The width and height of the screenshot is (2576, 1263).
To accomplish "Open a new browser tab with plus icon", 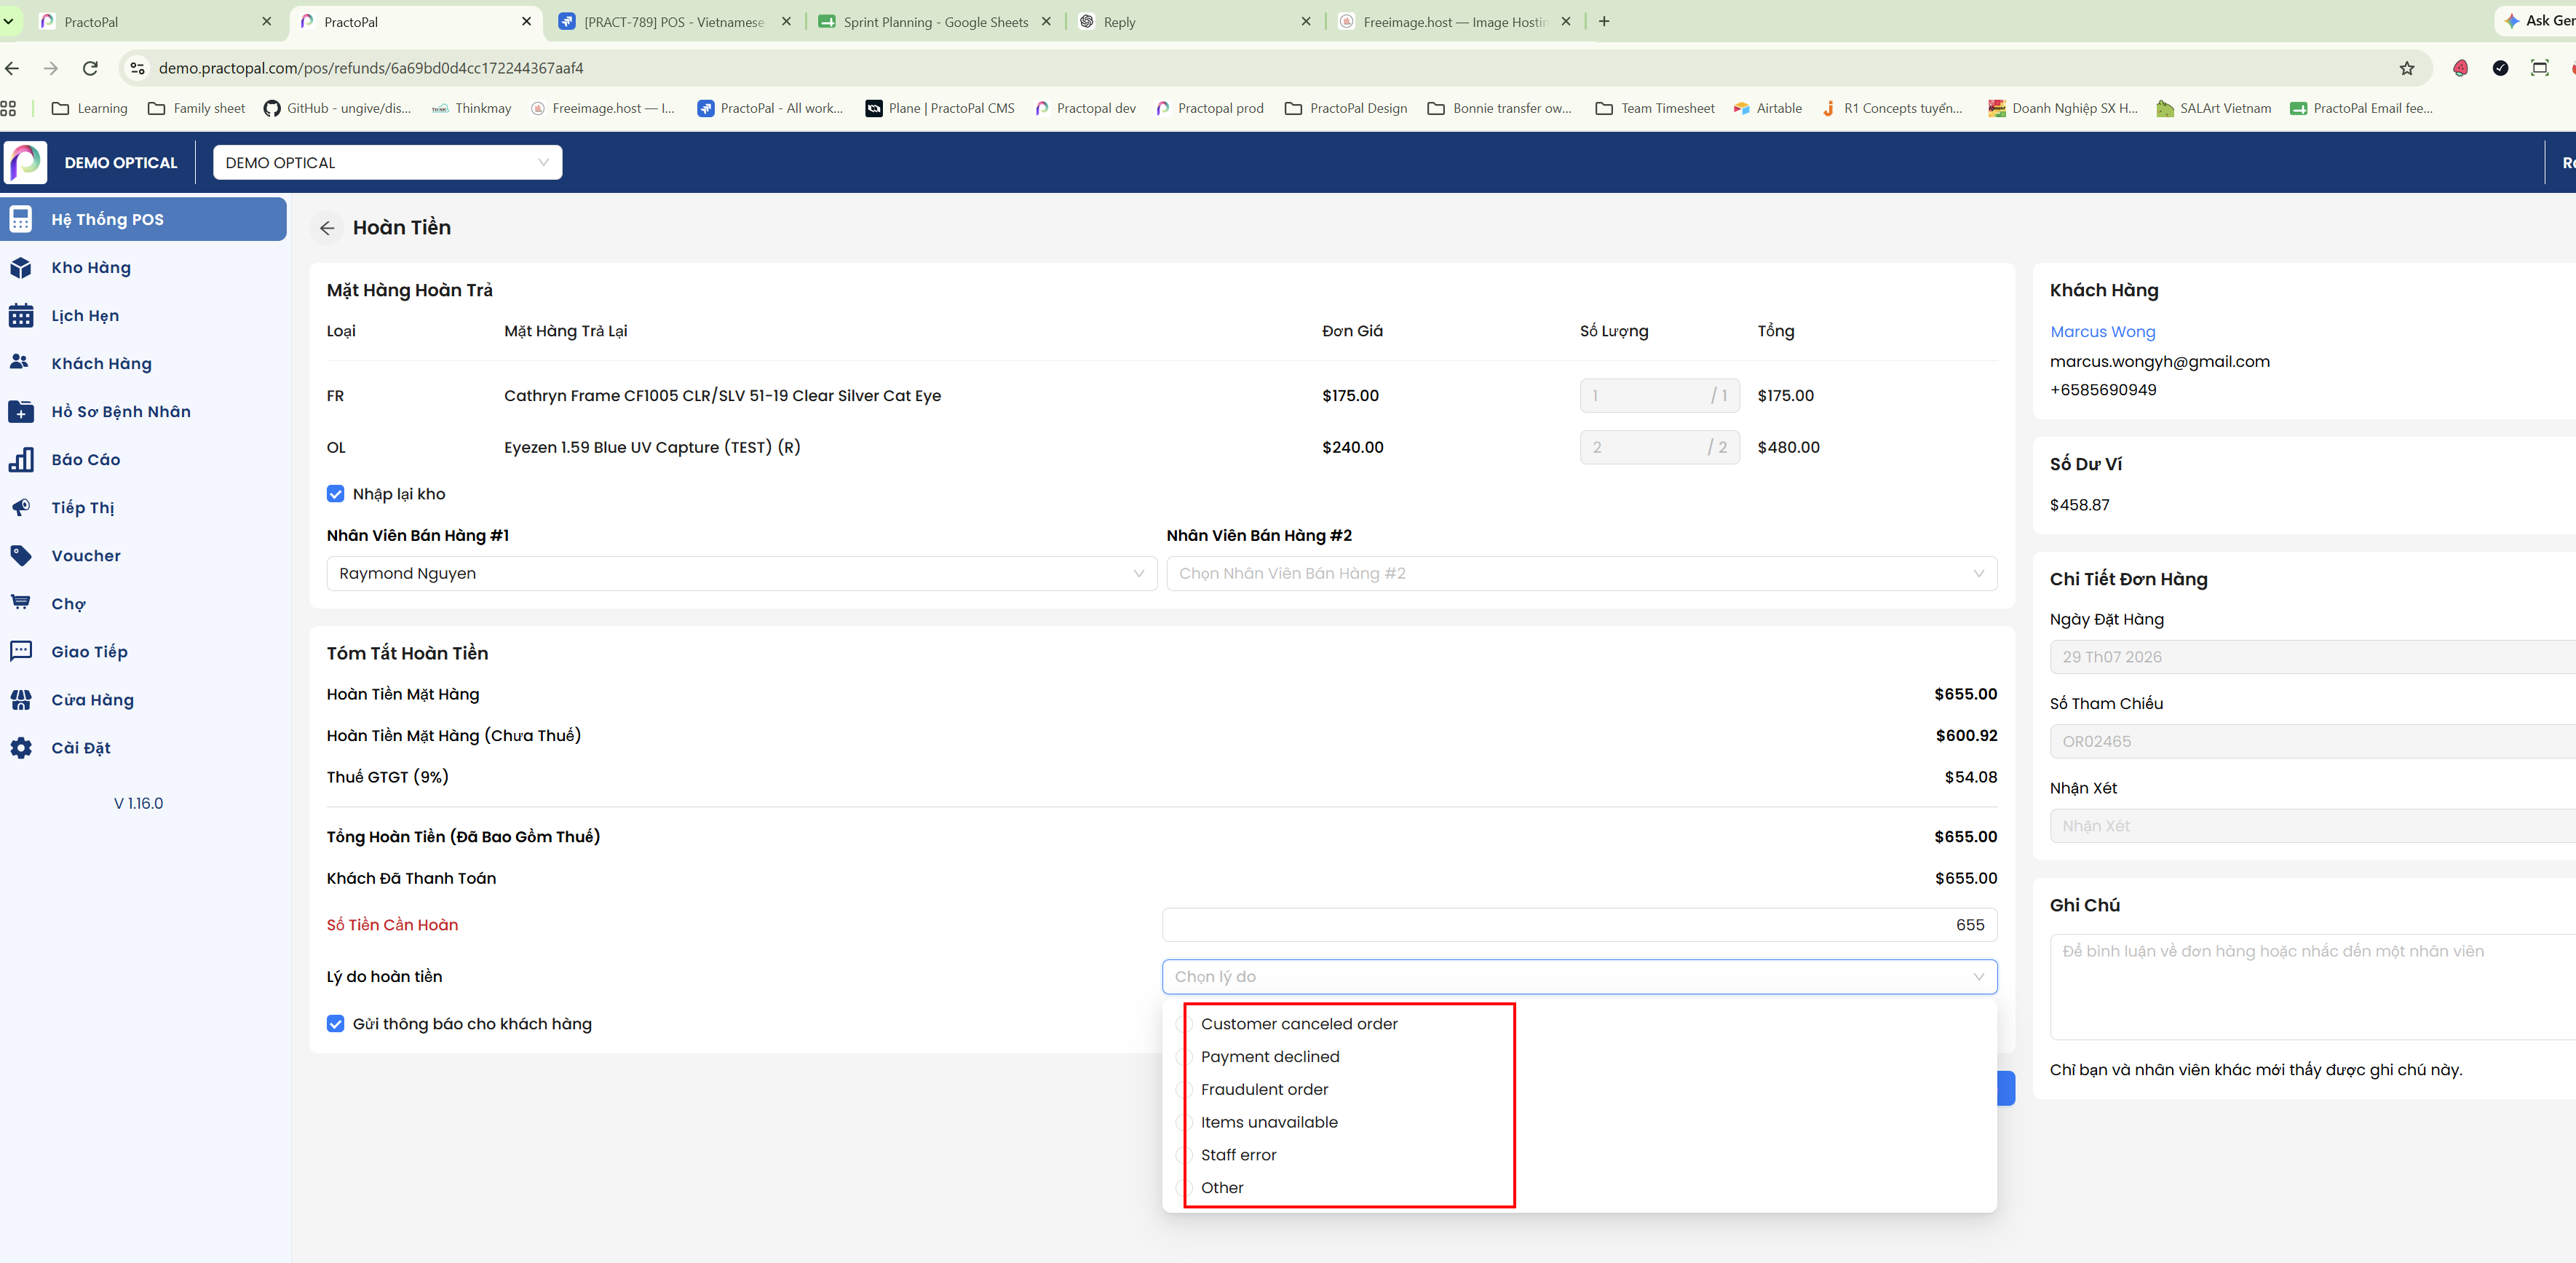I will tap(1604, 21).
